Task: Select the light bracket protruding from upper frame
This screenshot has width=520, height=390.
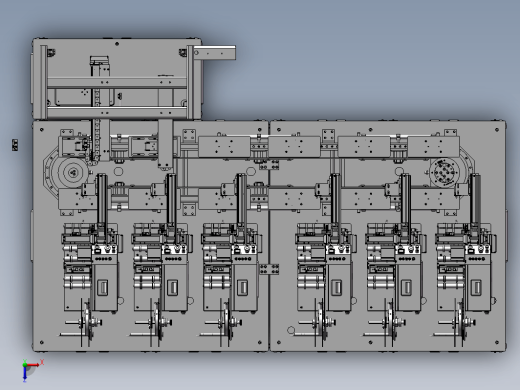Action: (x=215, y=53)
